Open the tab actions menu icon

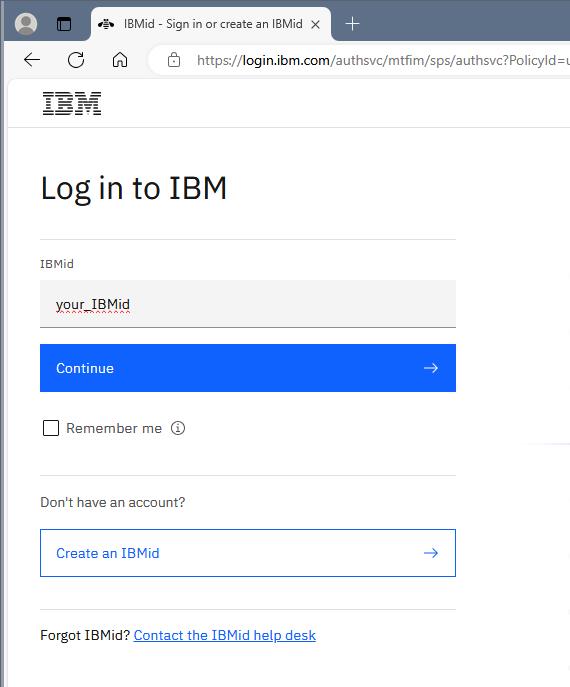64,24
